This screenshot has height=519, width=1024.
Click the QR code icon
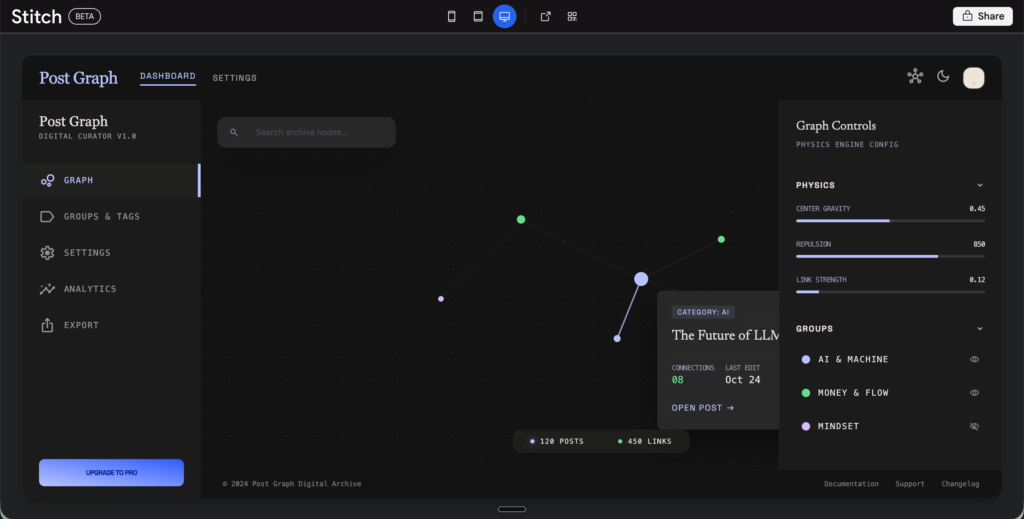(x=572, y=16)
